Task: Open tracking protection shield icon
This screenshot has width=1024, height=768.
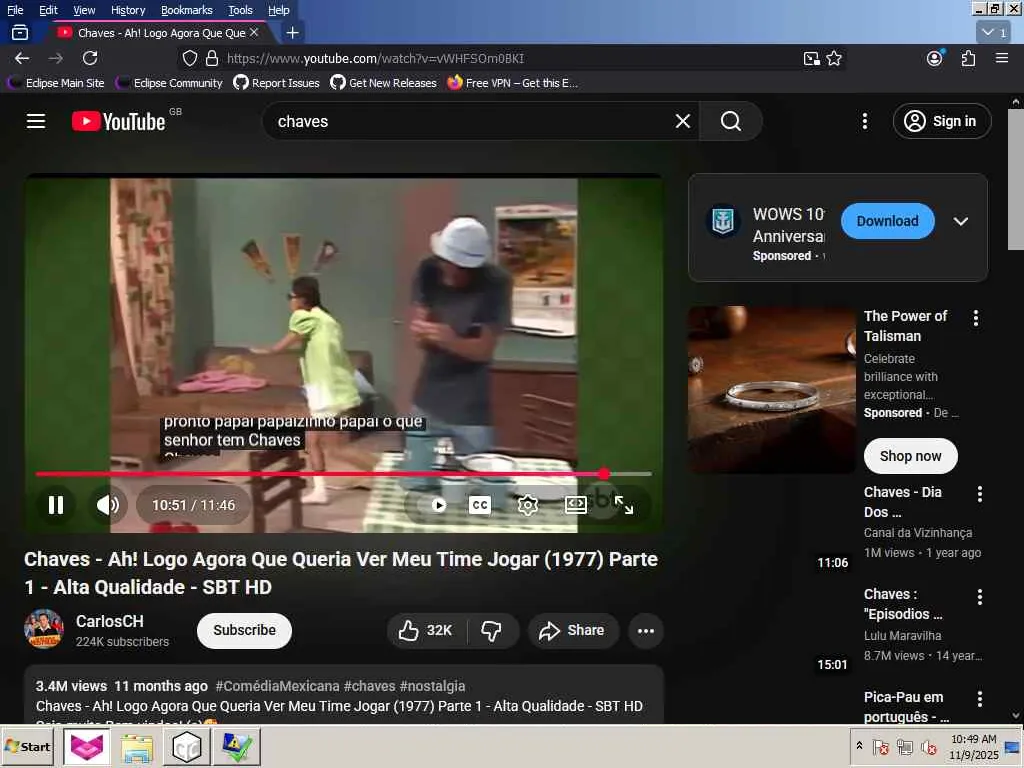Action: pos(189,58)
